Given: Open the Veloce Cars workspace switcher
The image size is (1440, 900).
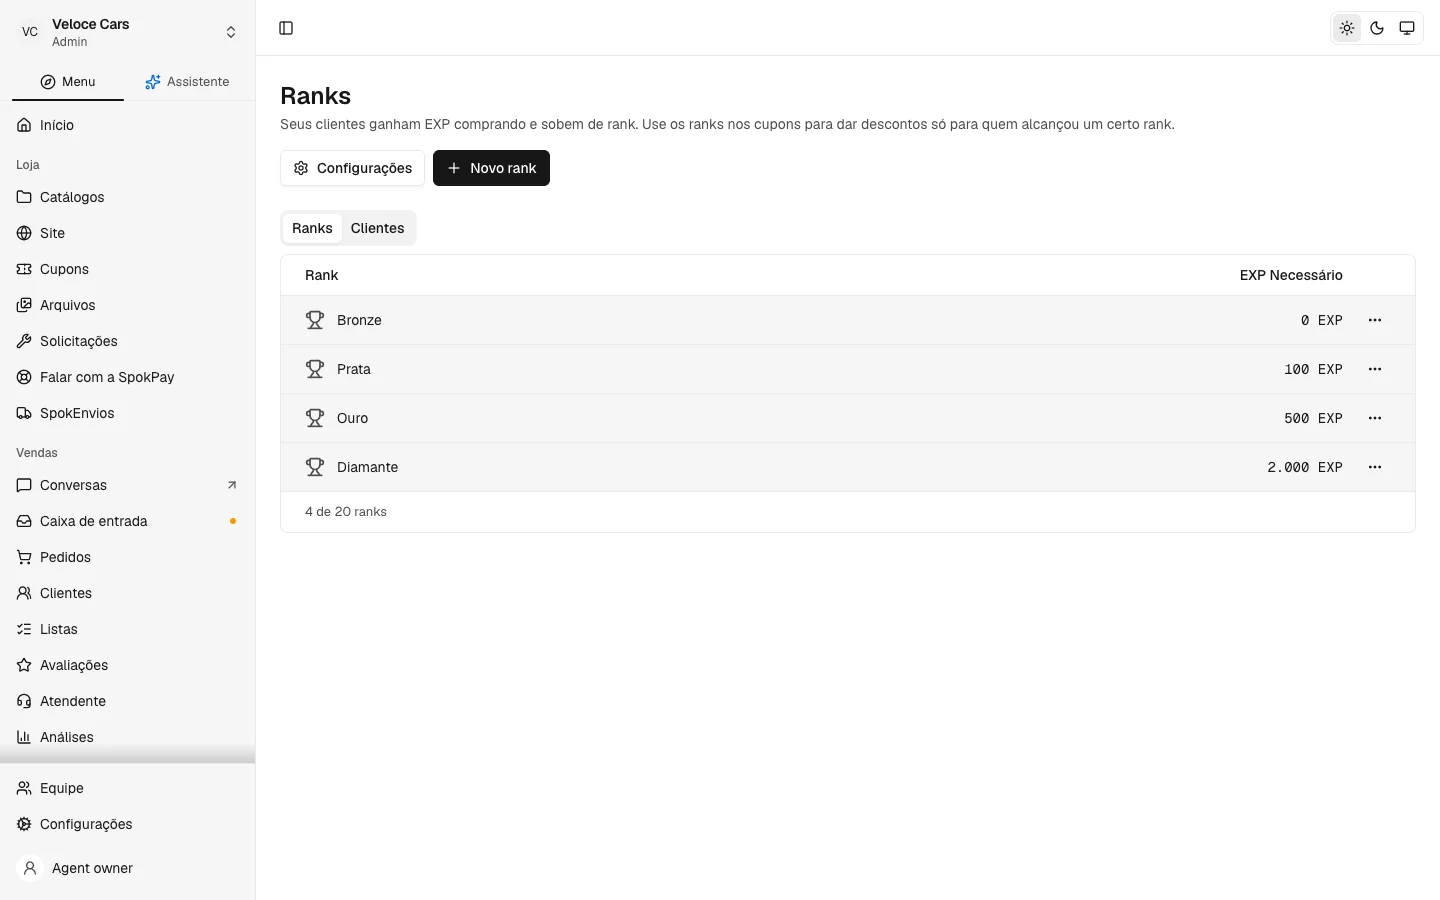Looking at the screenshot, I should coord(128,32).
